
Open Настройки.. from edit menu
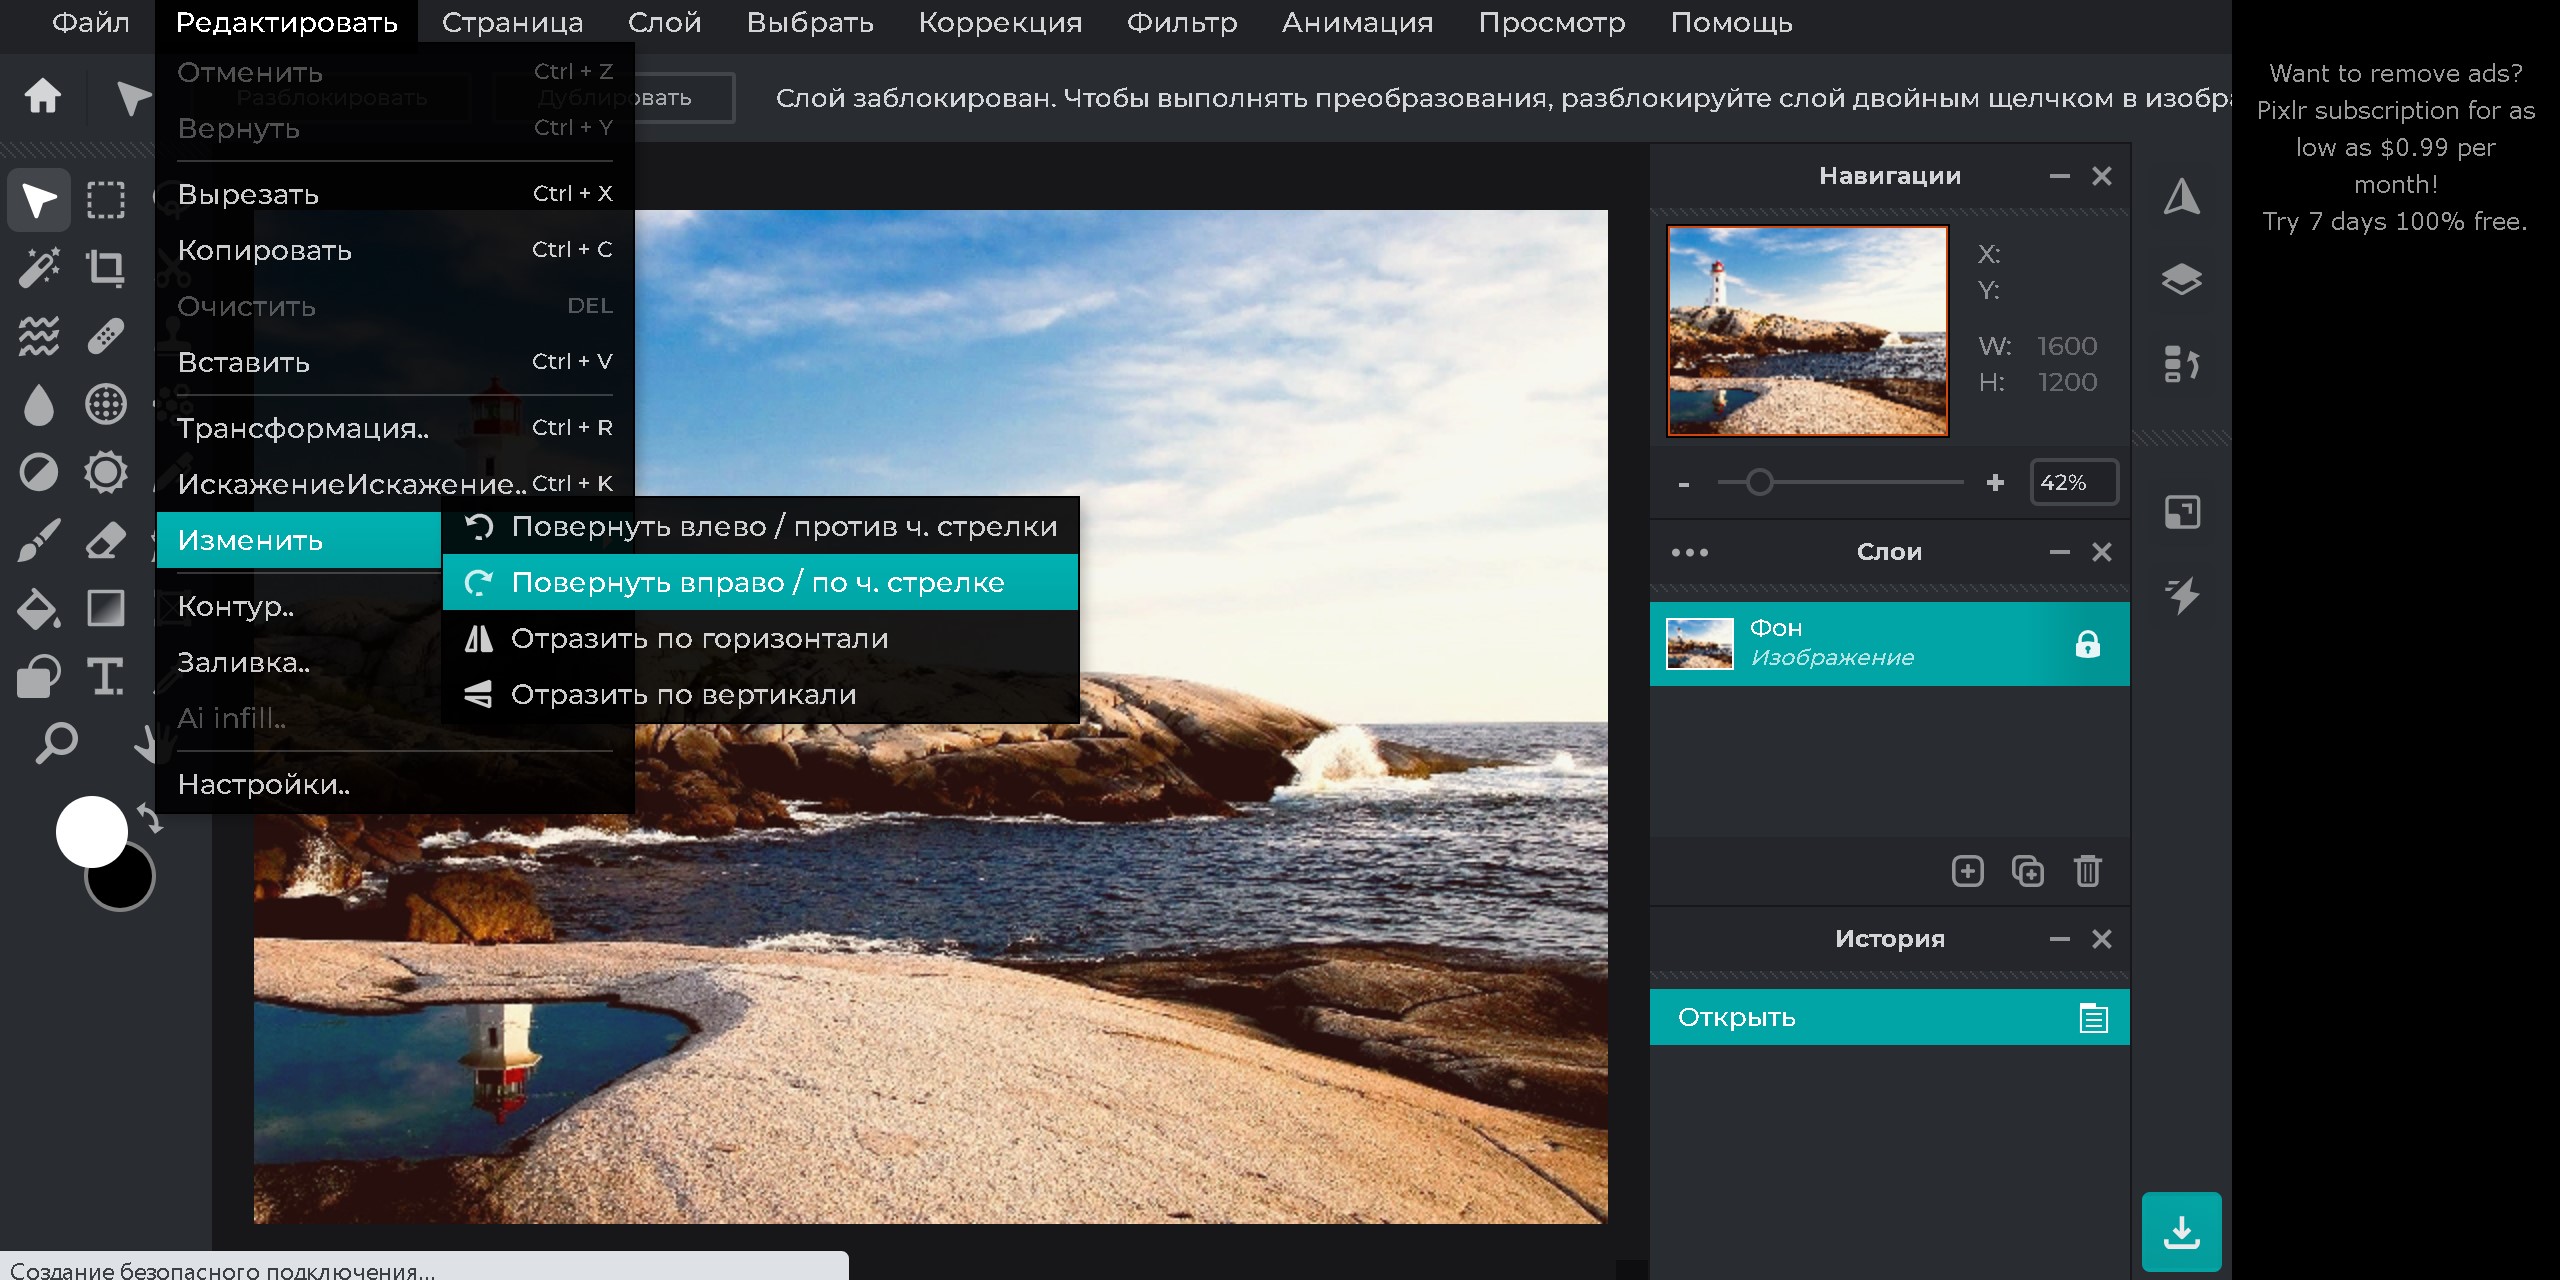click(395, 784)
